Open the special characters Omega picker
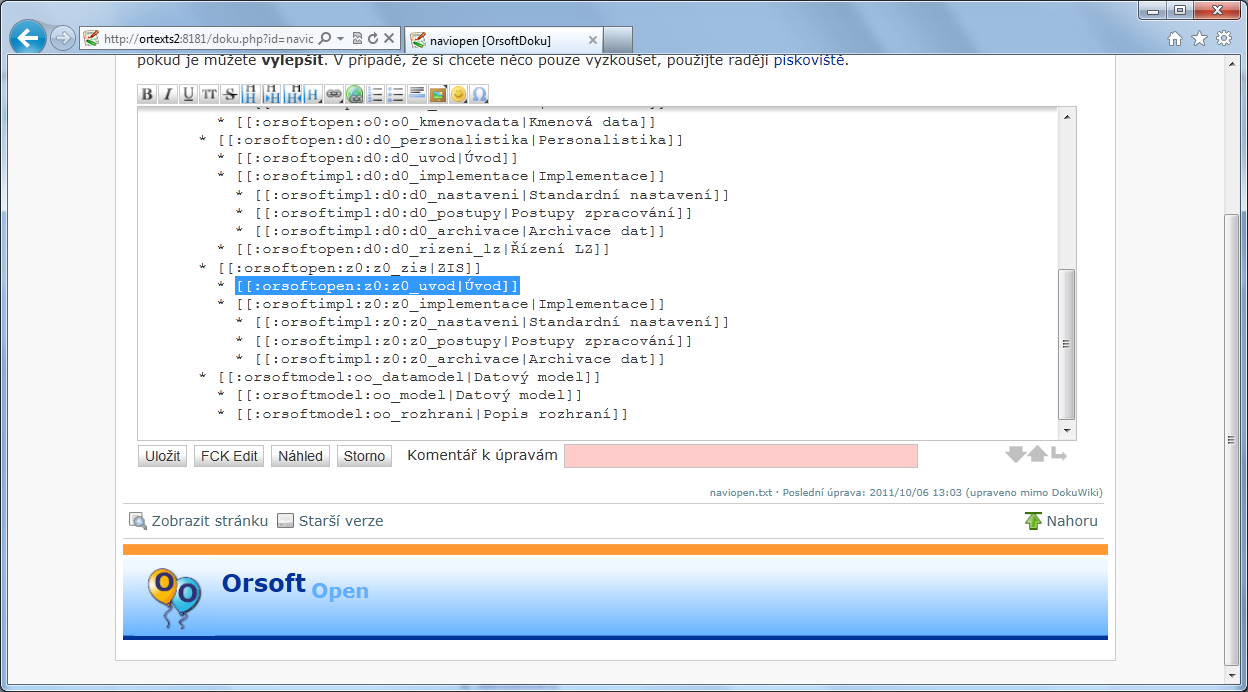This screenshot has height=692, width=1248. [x=479, y=94]
